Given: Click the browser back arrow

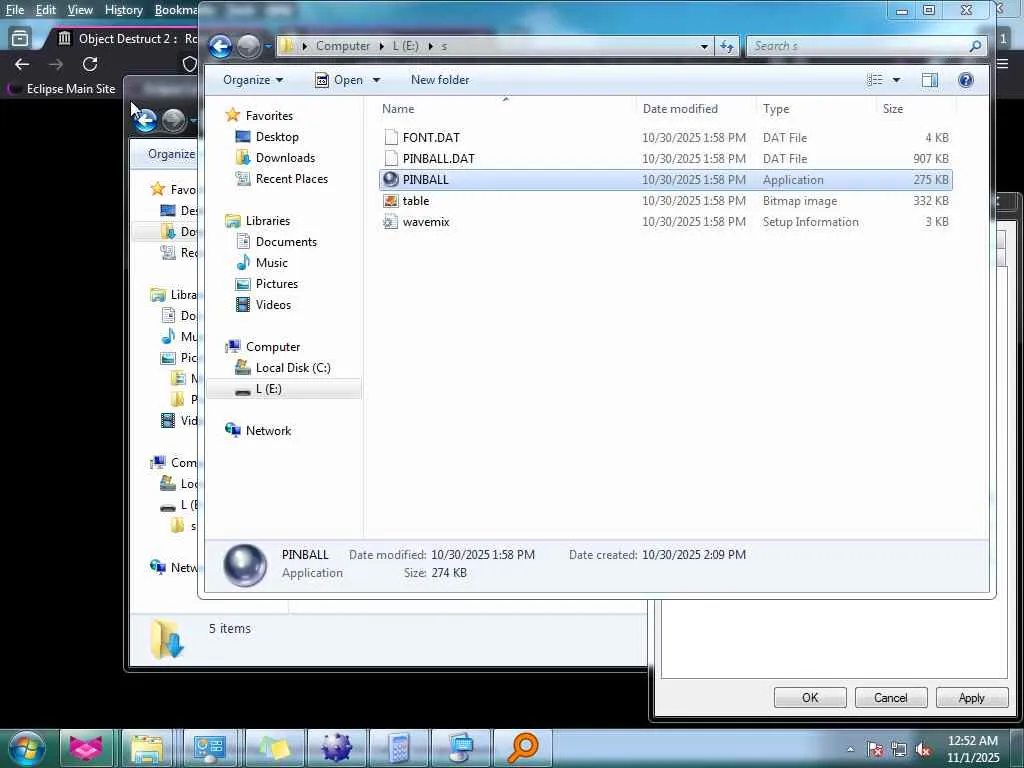Looking at the screenshot, I should [22, 64].
